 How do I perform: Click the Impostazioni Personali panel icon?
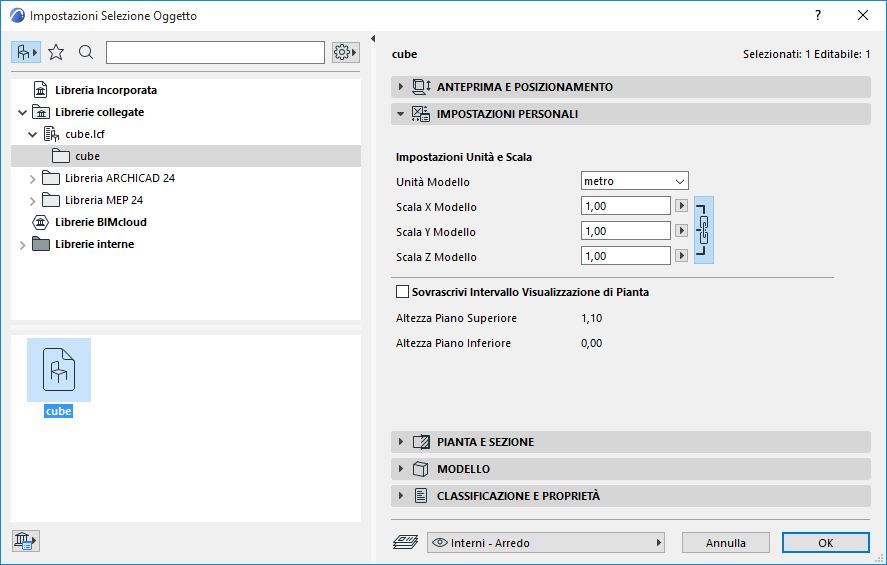[421, 114]
